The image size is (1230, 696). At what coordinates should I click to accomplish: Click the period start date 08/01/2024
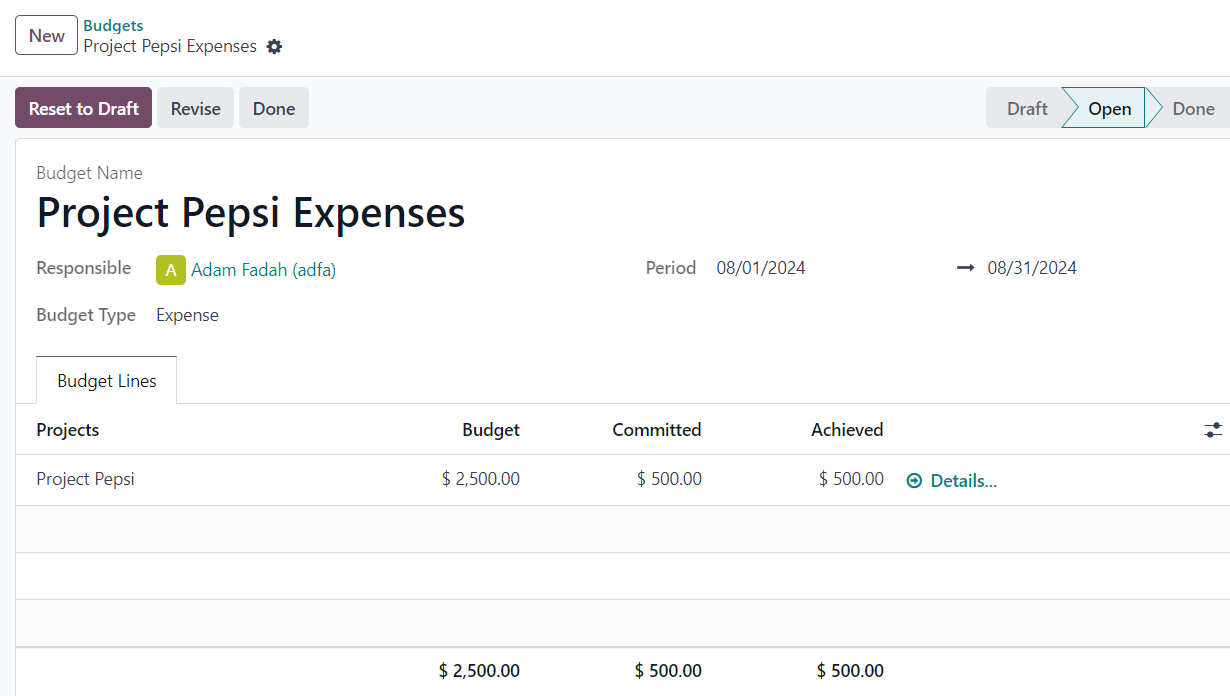tap(761, 268)
